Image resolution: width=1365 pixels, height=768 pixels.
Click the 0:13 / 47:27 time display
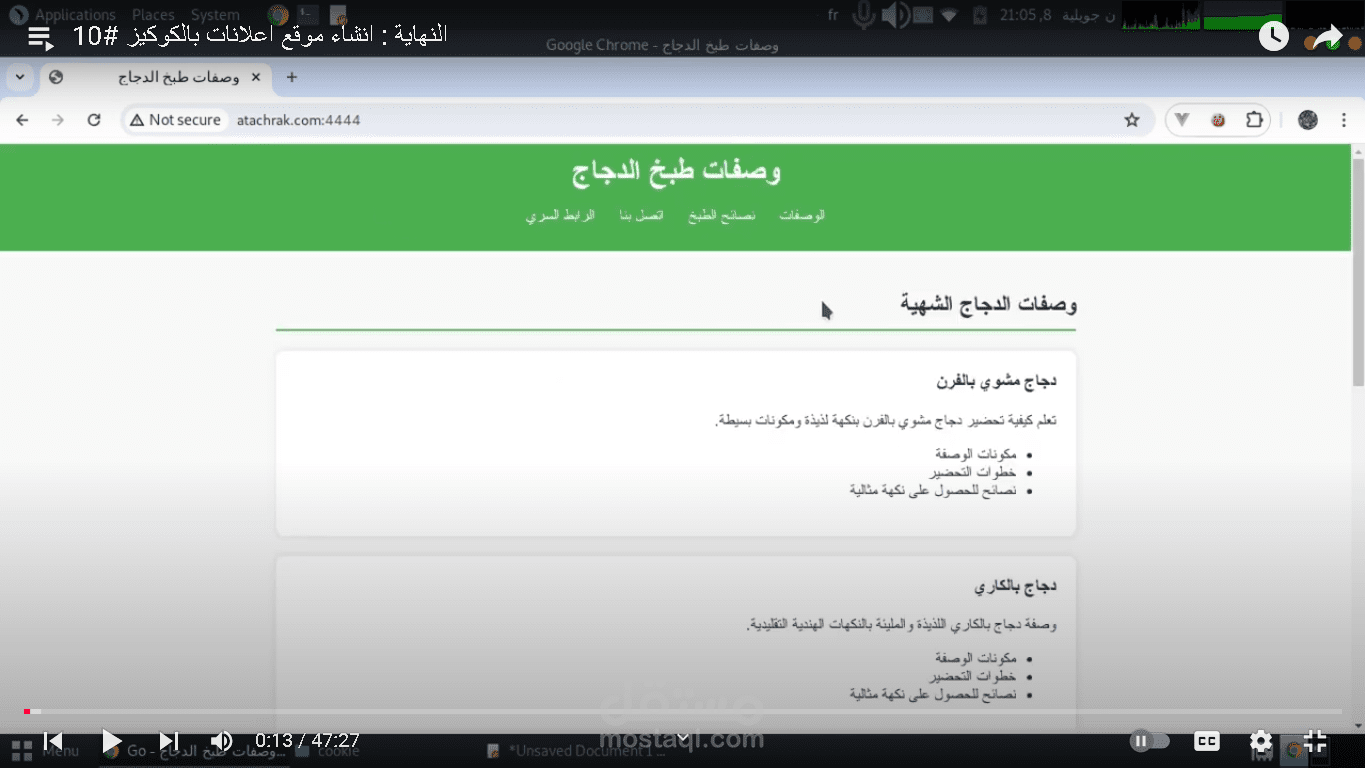(307, 741)
